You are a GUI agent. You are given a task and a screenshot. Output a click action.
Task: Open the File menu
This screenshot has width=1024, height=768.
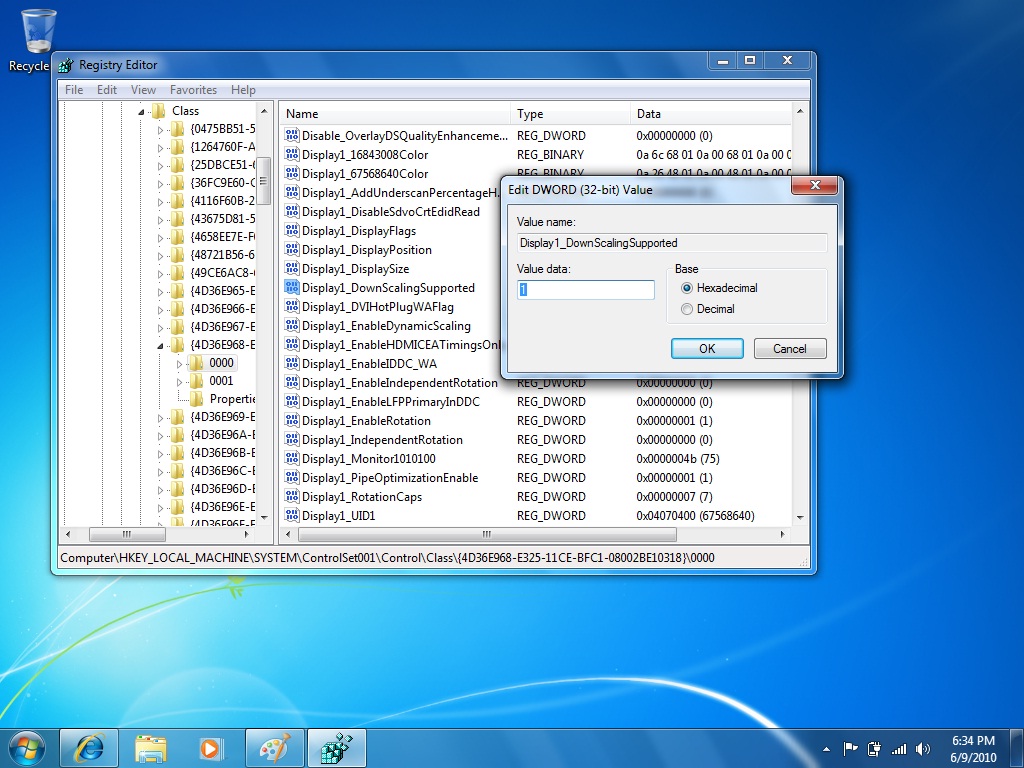[x=74, y=90]
